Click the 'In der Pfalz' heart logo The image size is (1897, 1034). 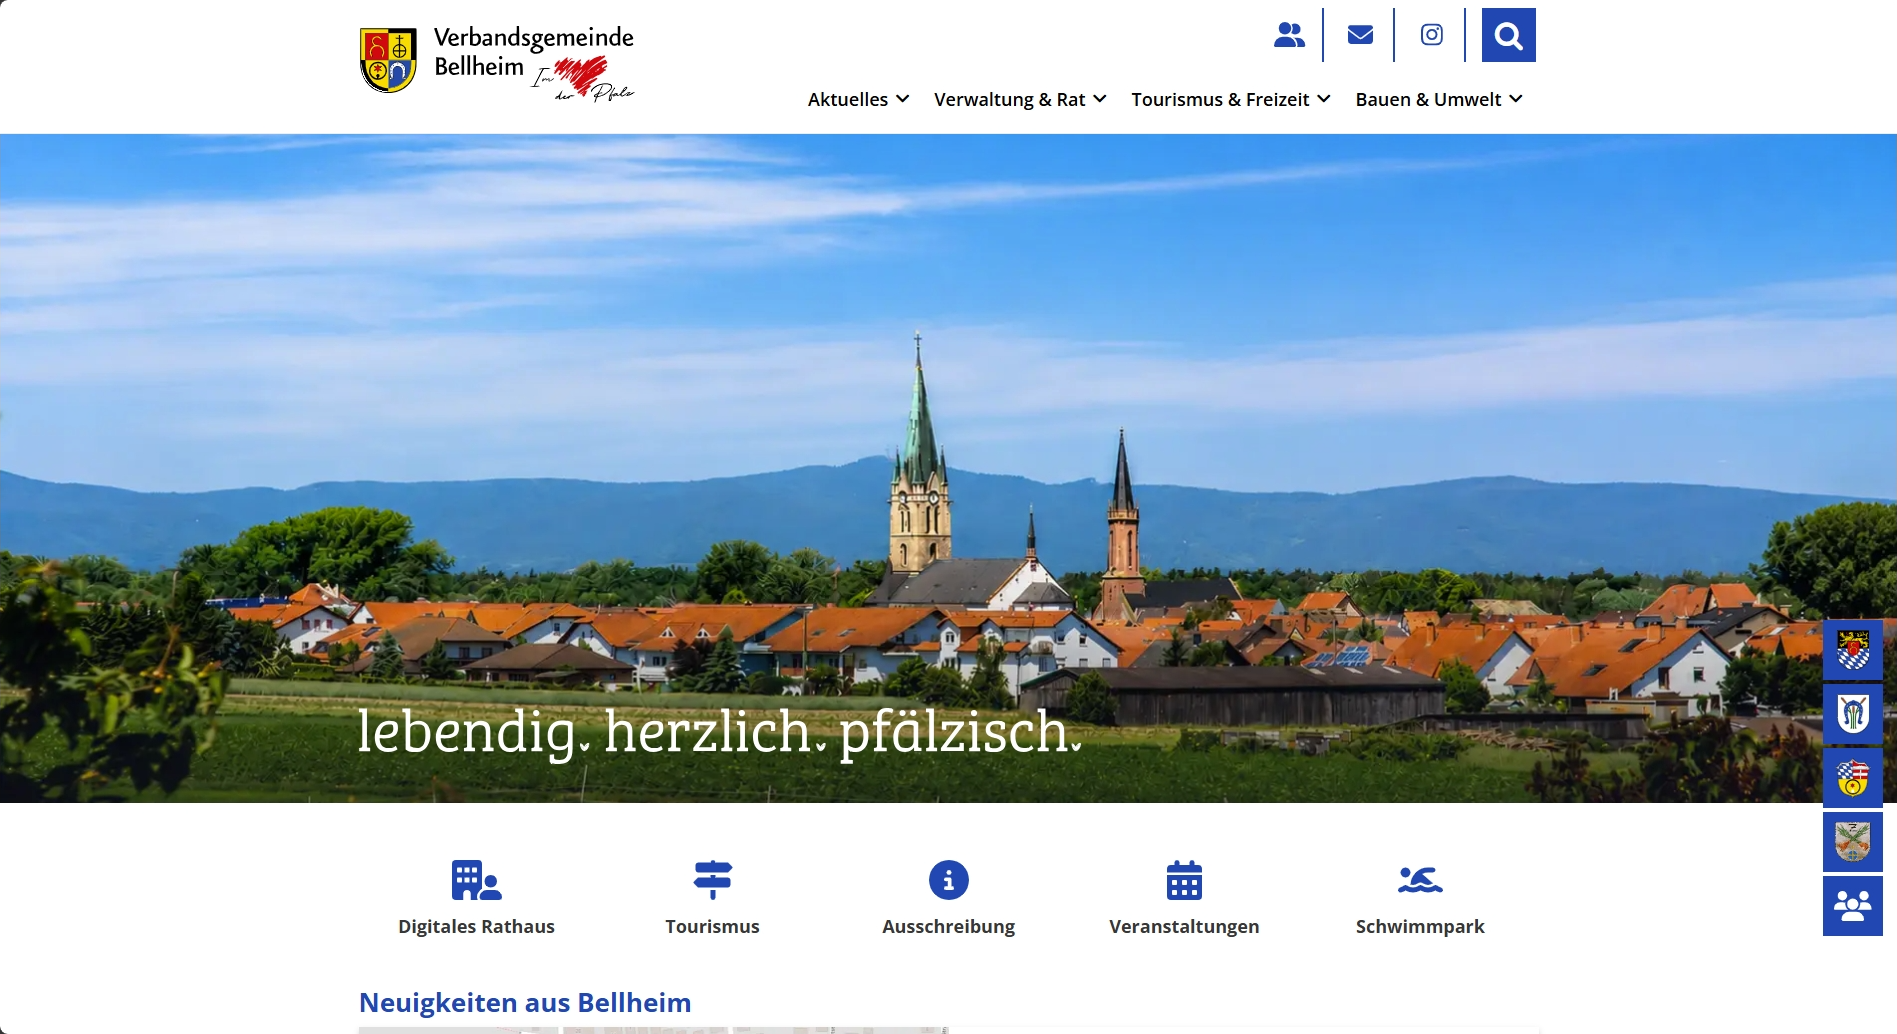[x=583, y=79]
